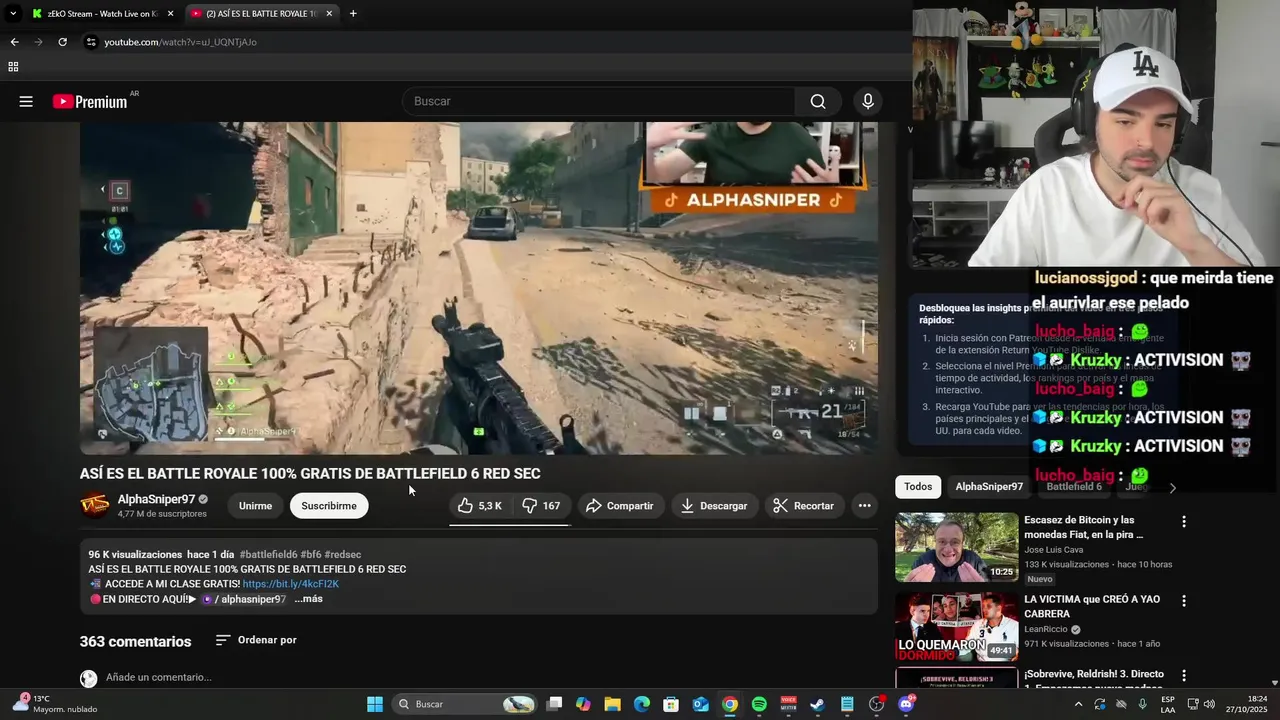1280x720 pixels.
Task: Open volume control in system tray
Action: pyautogui.click(x=1207, y=704)
